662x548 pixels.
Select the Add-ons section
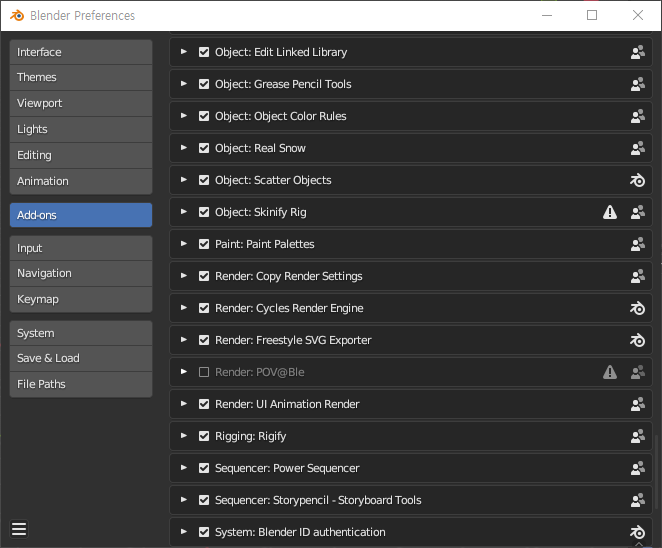[x=81, y=215]
